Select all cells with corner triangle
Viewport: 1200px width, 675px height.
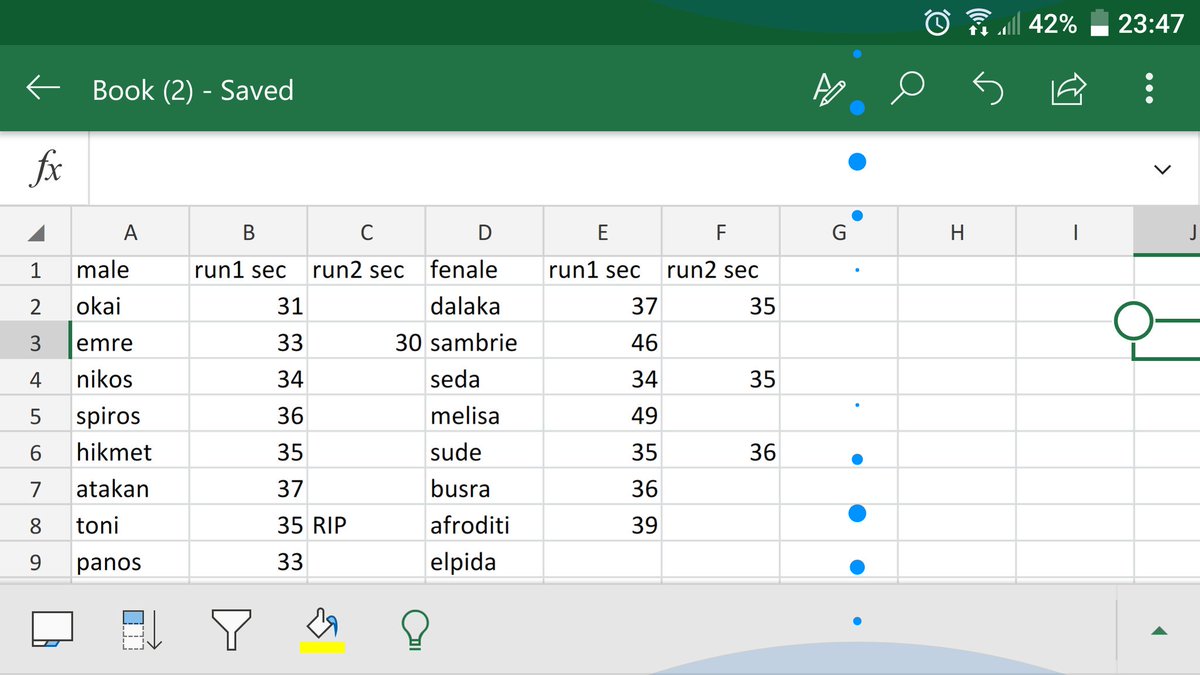coord(36,233)
